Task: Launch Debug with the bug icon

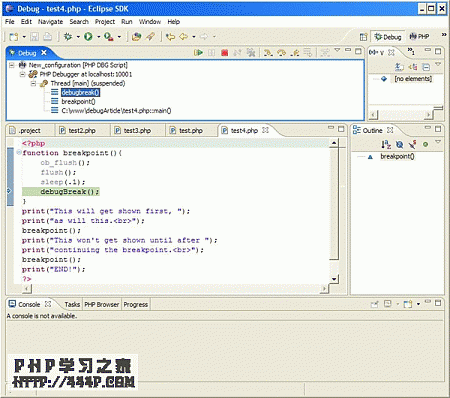Action: [x=68, y=37]
